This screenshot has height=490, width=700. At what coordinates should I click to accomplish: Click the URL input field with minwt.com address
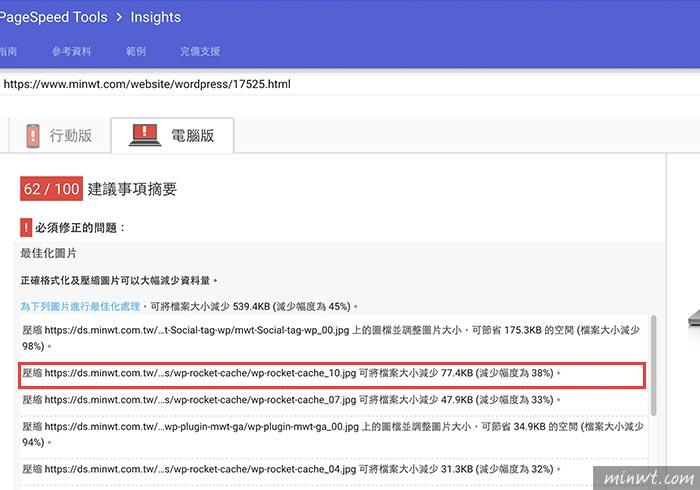(x=350, y=84)
